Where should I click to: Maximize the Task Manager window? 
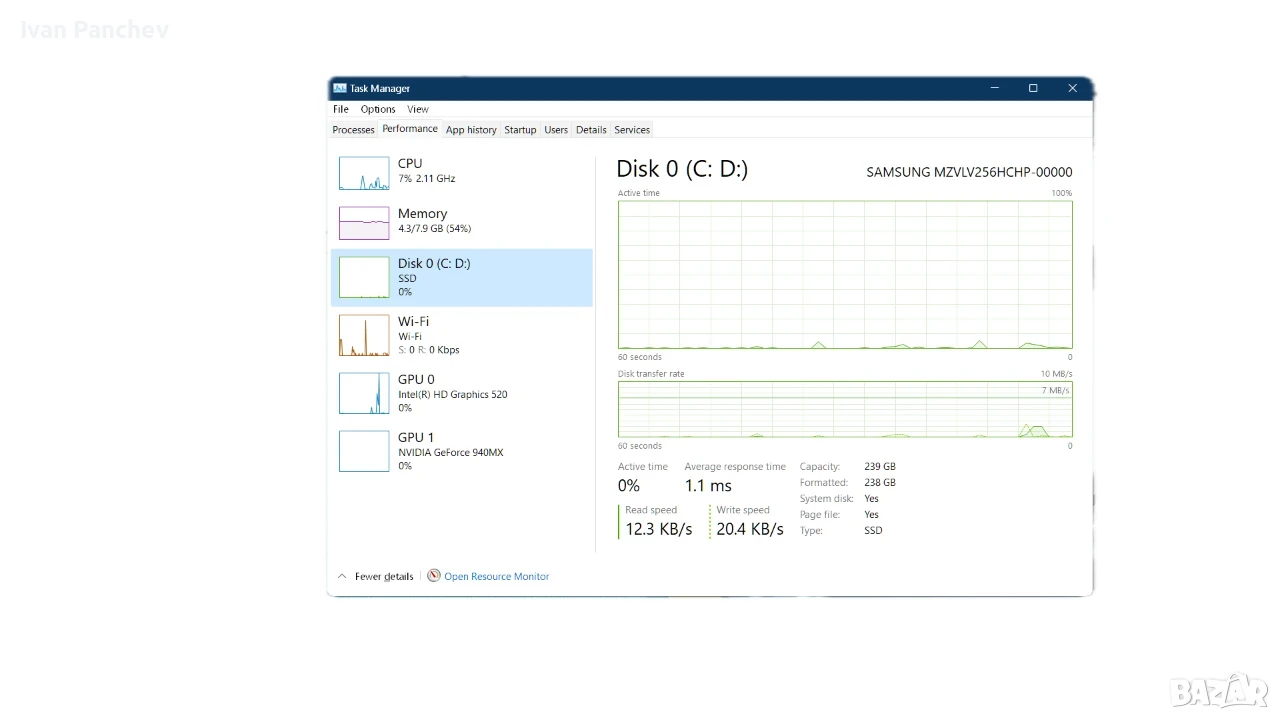[x=1033, y=88]
